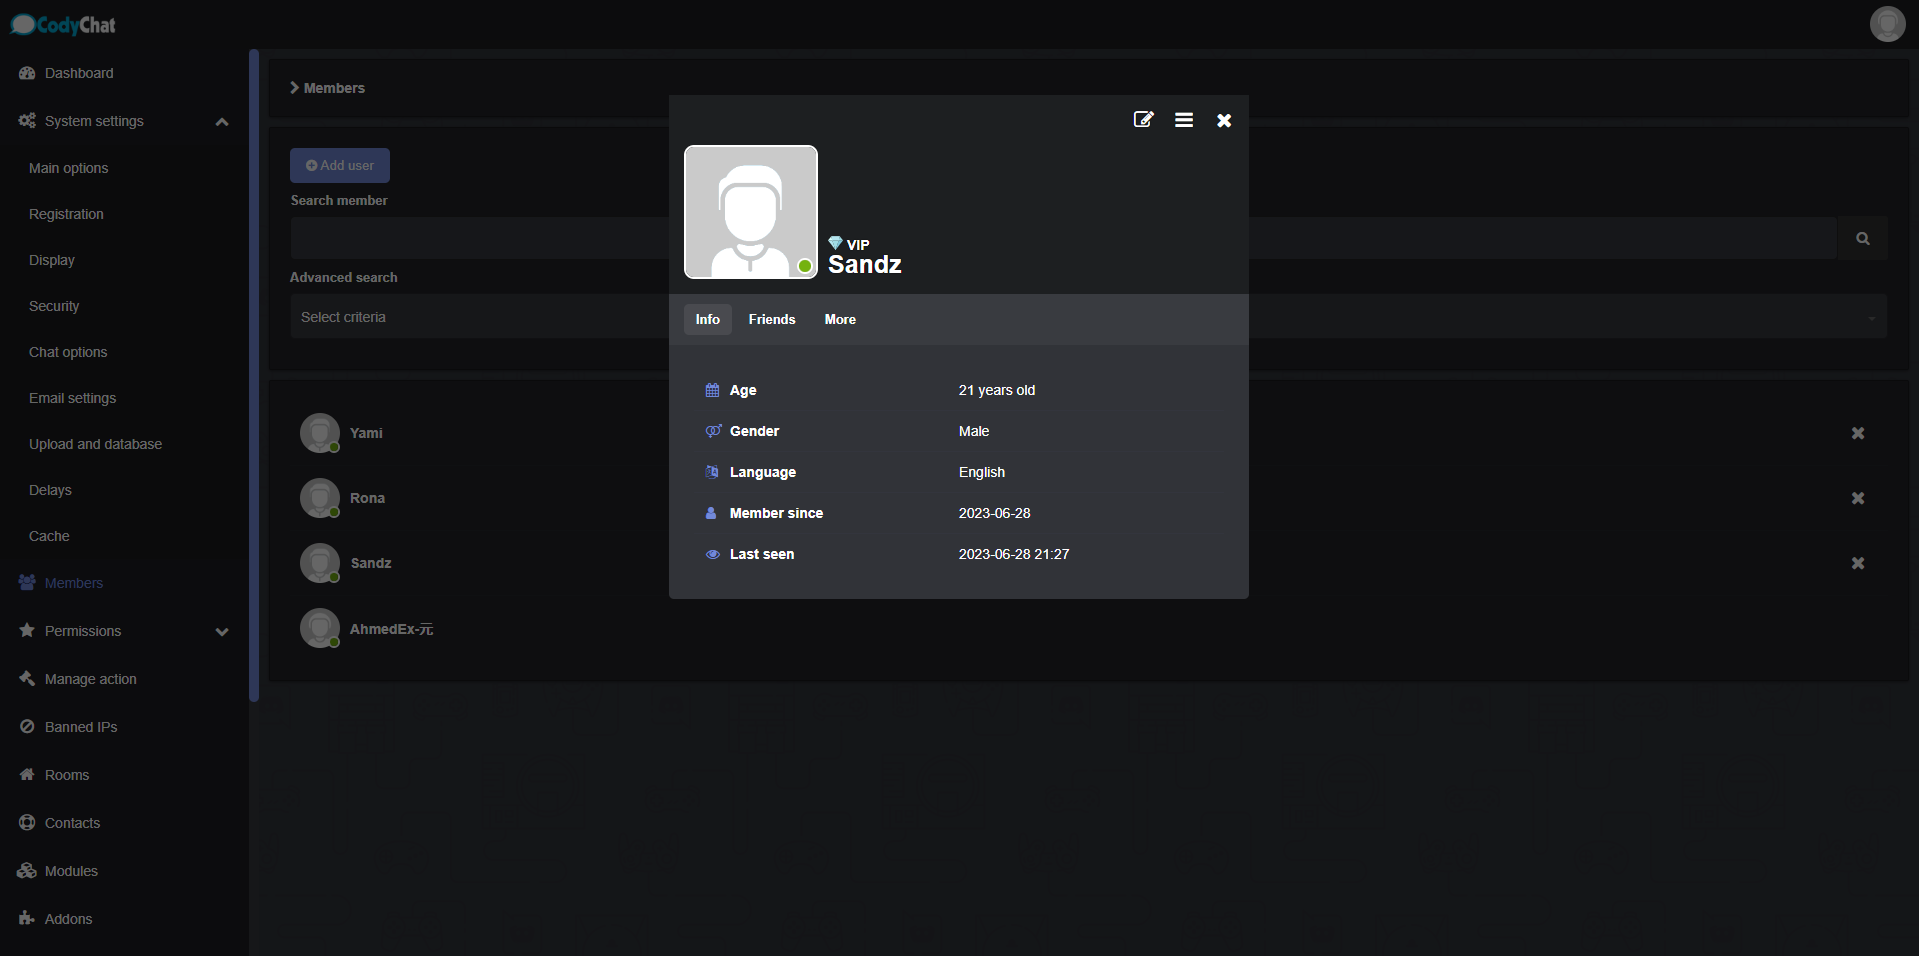This screenshot has width=1919, height=956.
Task: Expand the Permissions submenu
Action: [x=221, y=631]
